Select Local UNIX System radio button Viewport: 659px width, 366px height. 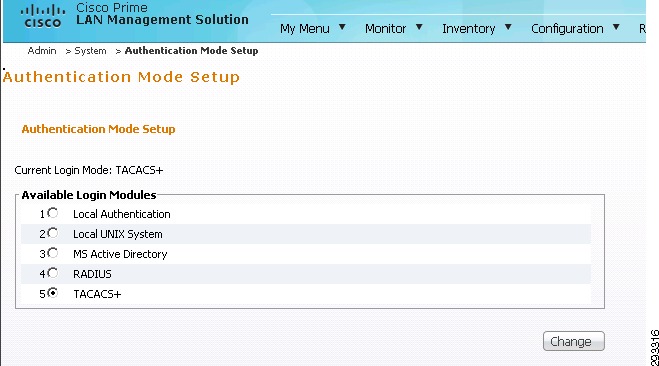(53, 233)
